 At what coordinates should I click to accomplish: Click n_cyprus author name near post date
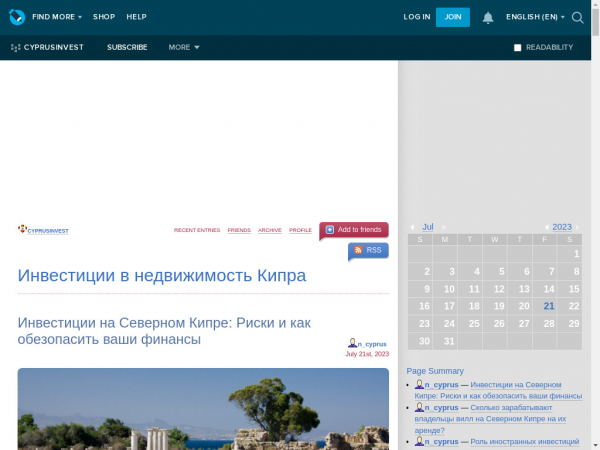coord(372,344)
